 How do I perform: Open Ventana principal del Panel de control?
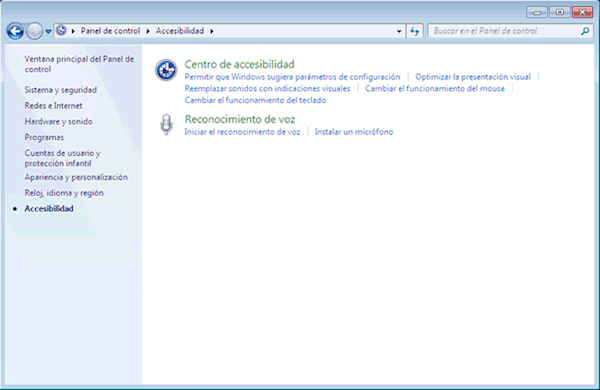(79, 64)
